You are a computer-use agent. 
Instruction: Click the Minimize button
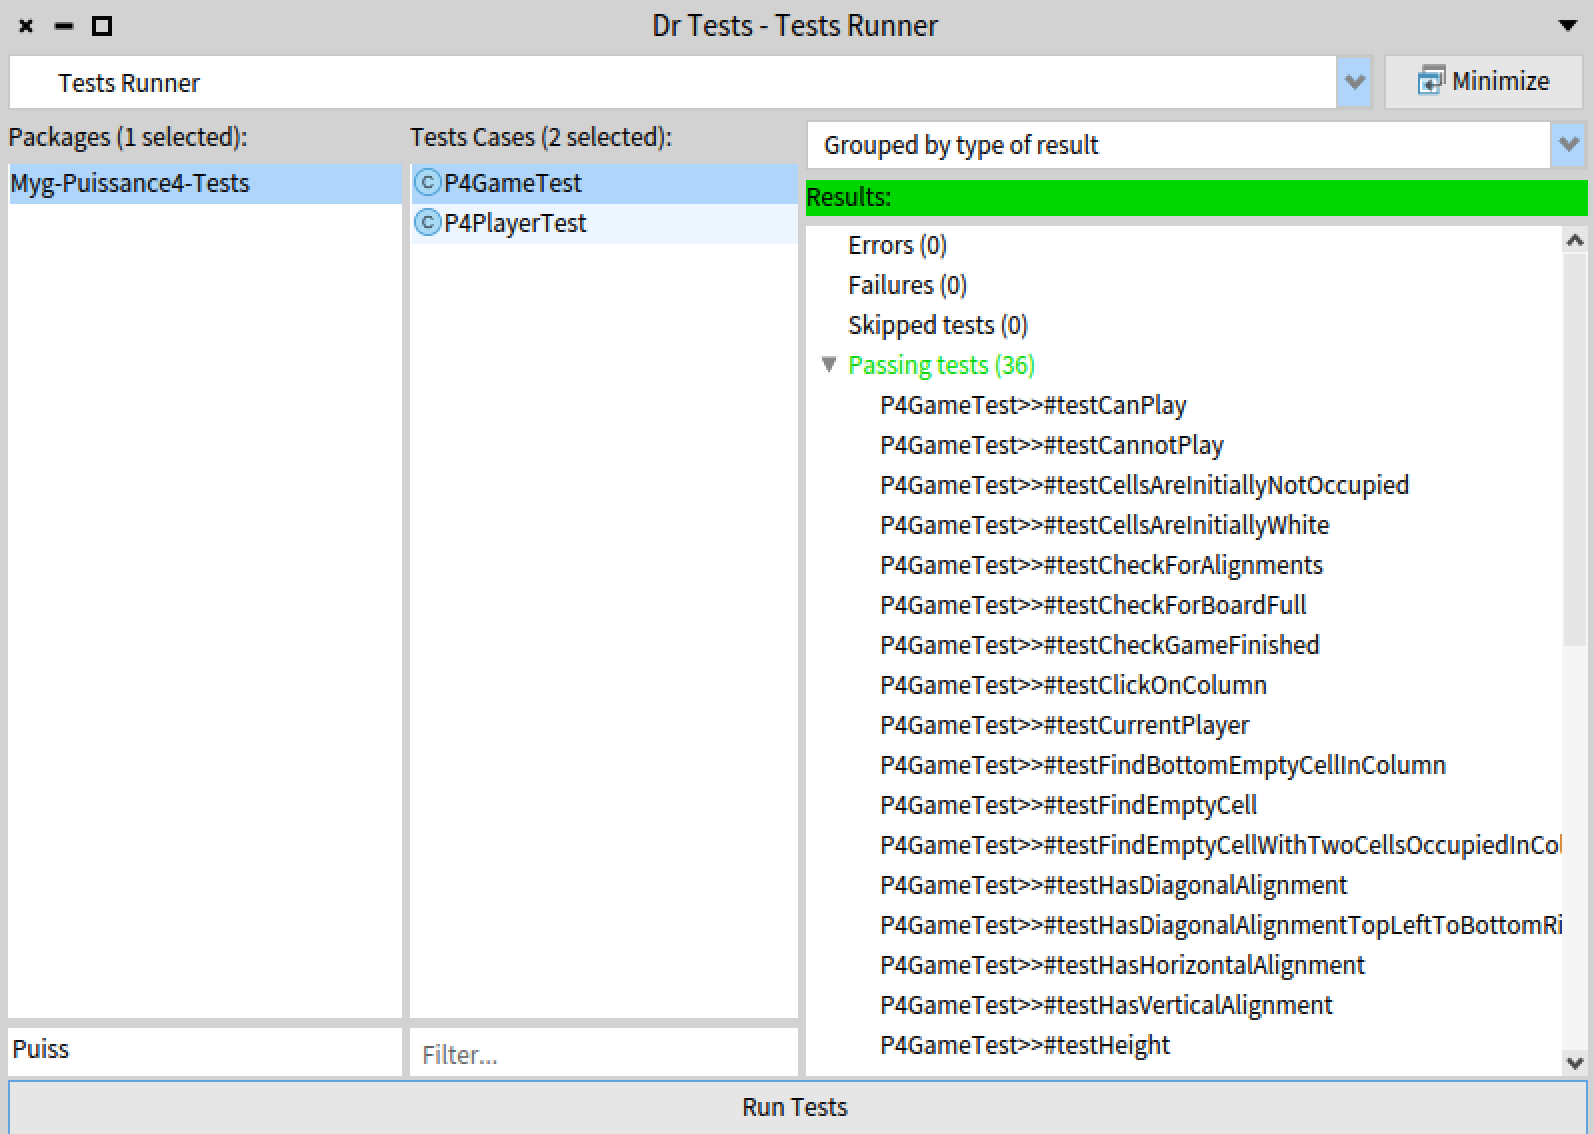click(x=1483, y=82)
